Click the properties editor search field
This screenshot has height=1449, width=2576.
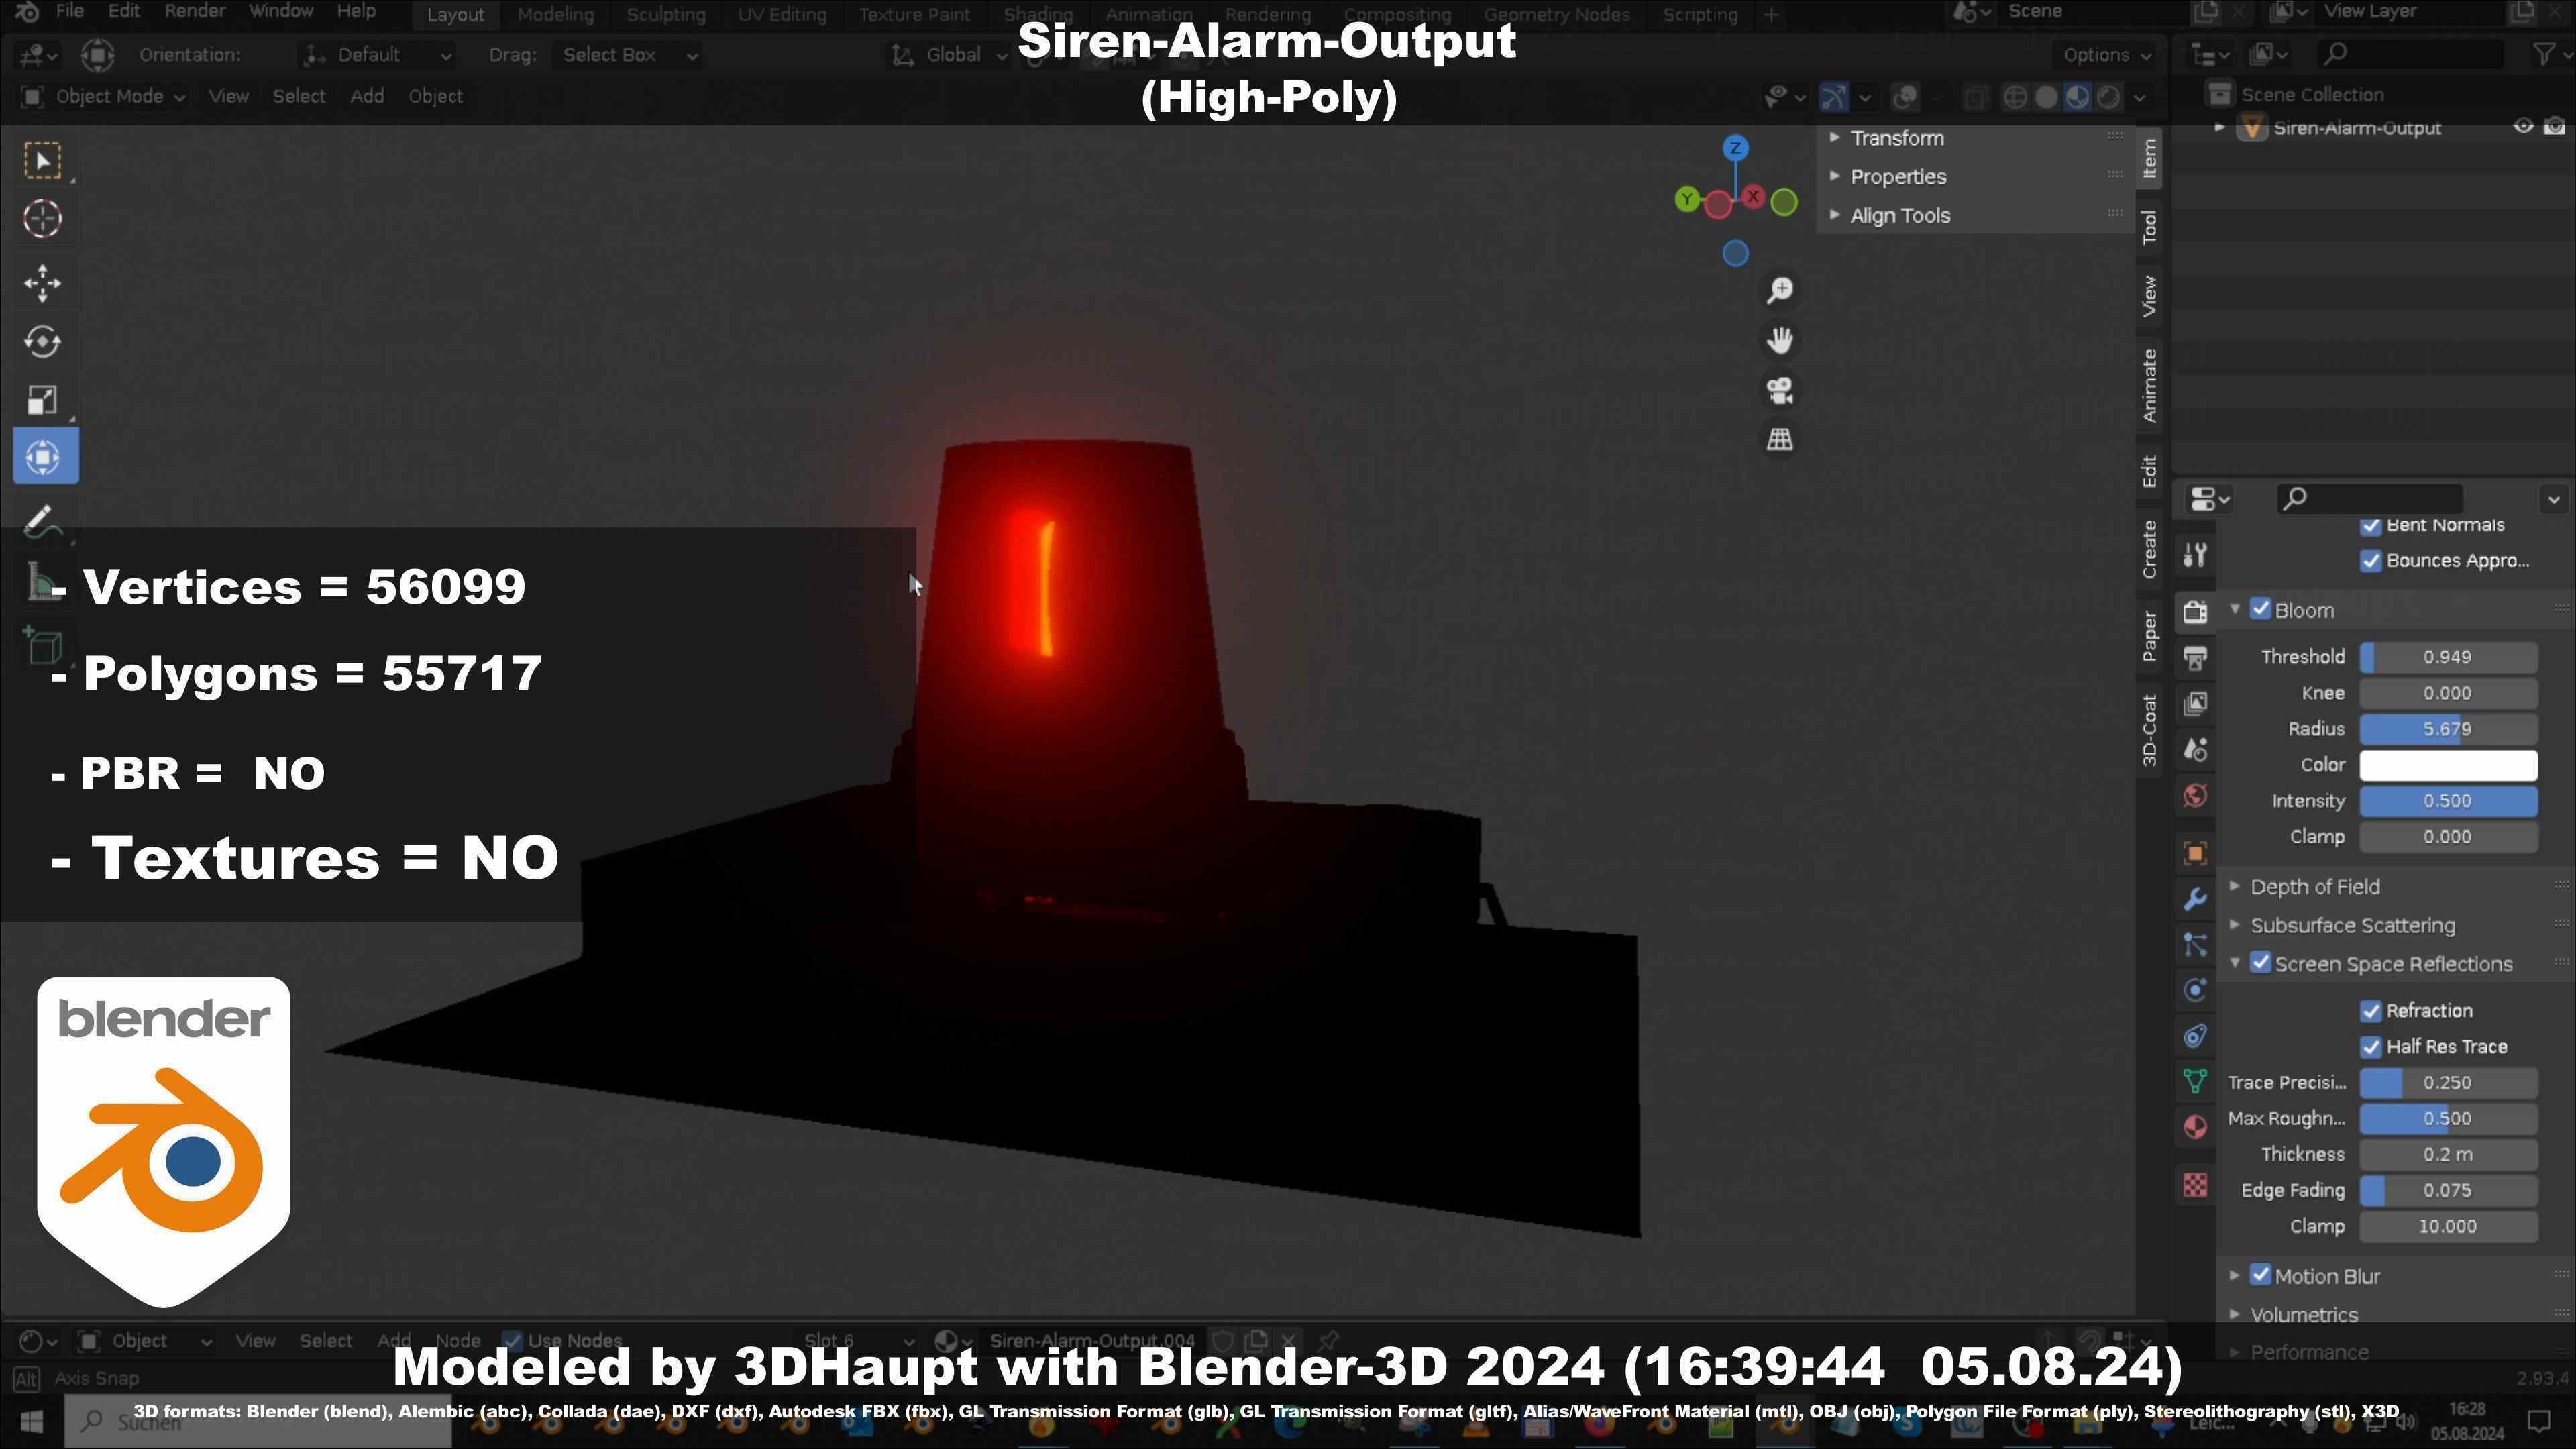coord(2370,498)
